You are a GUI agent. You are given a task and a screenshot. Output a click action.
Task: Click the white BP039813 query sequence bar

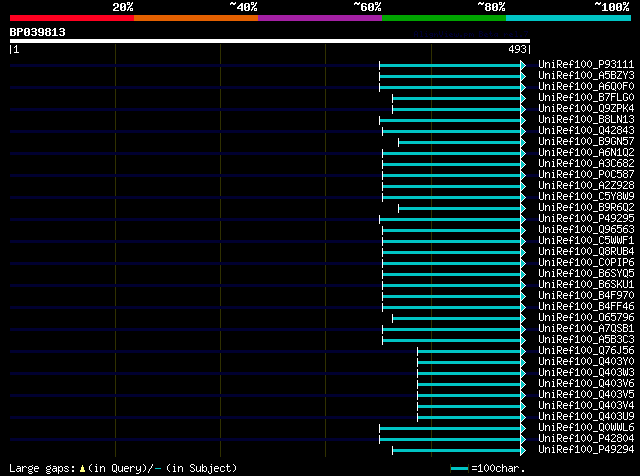coord(270,41)
